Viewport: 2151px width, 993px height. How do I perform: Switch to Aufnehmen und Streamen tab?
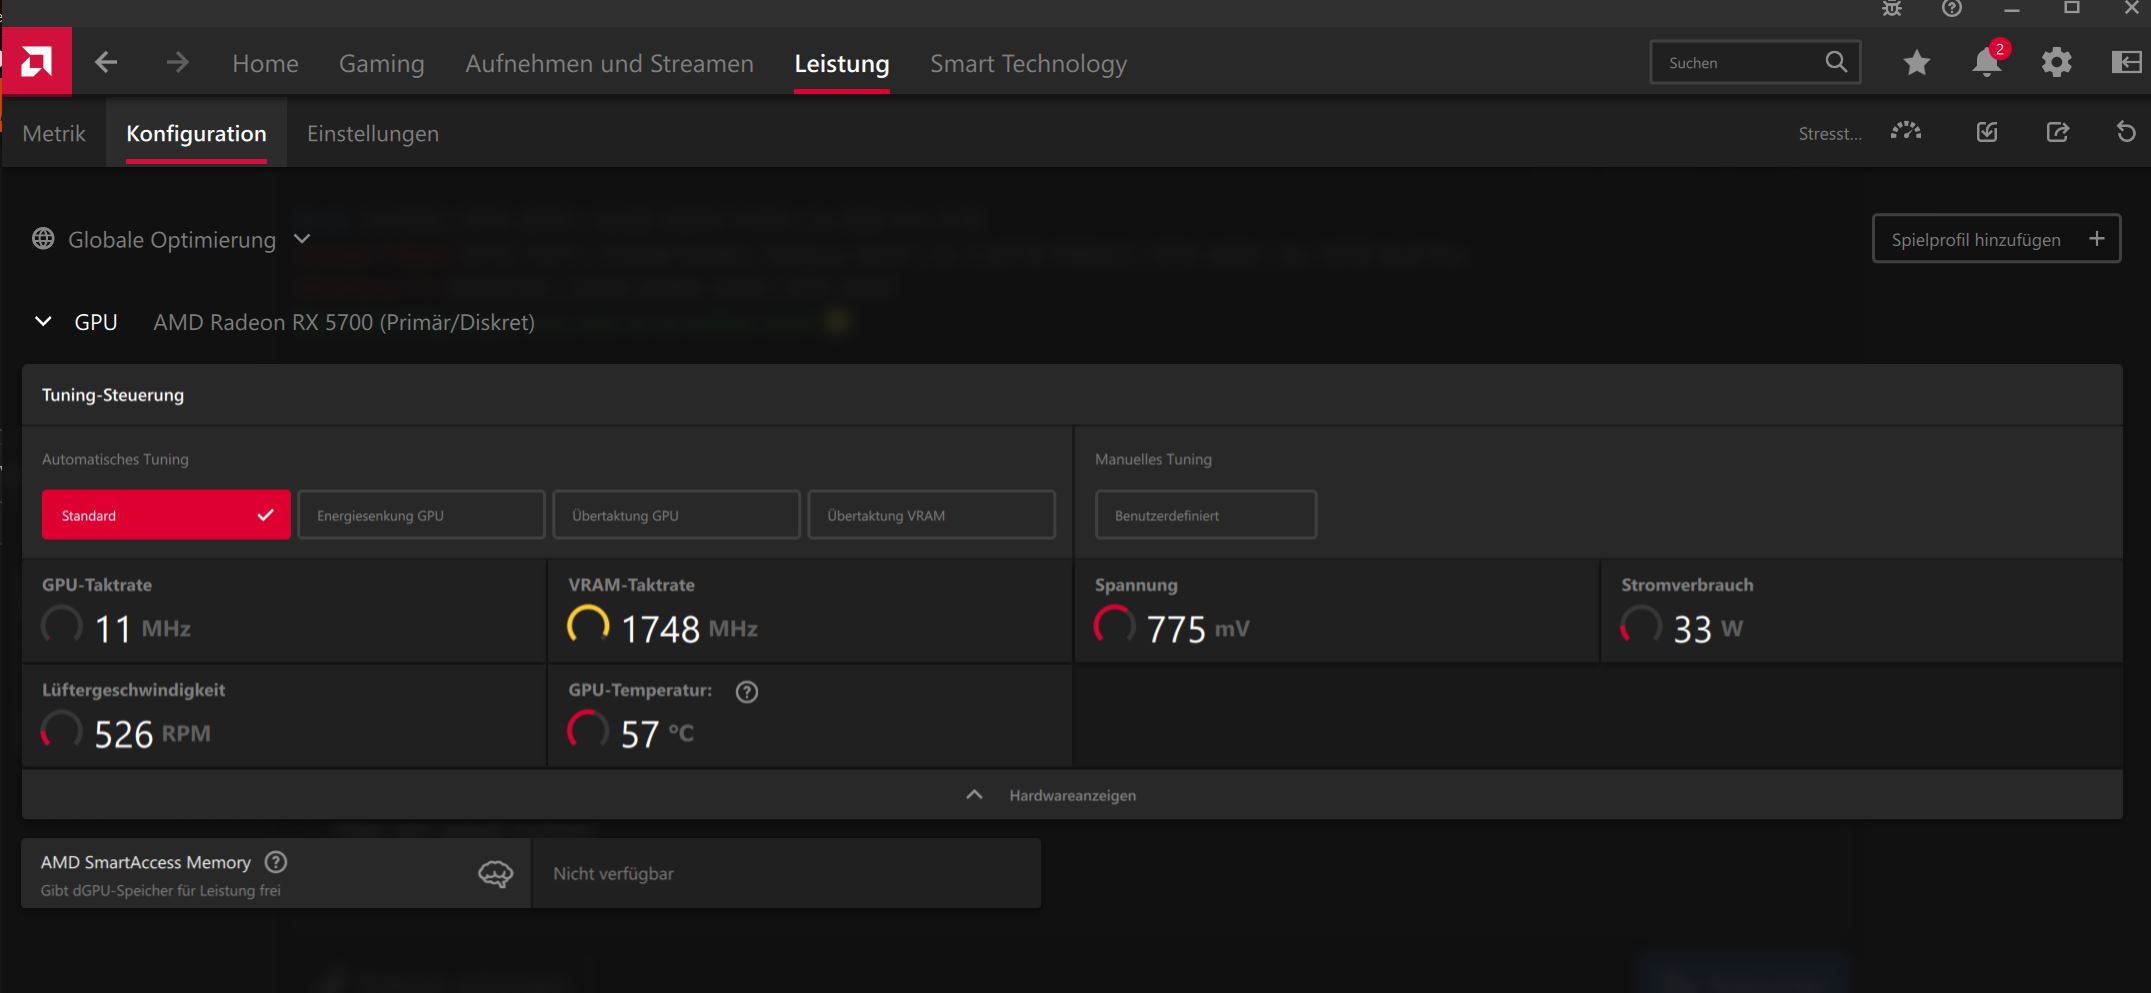coord(610,63)
